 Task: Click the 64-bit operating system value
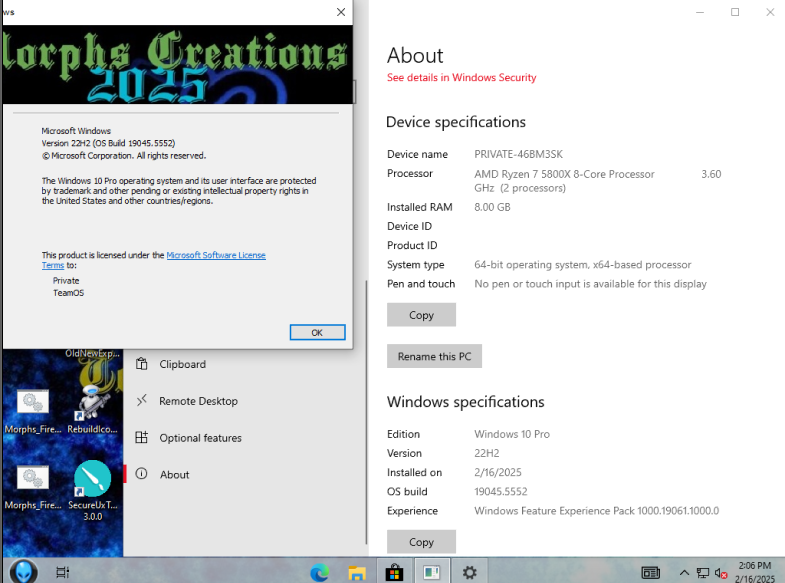tap(583, 265)
